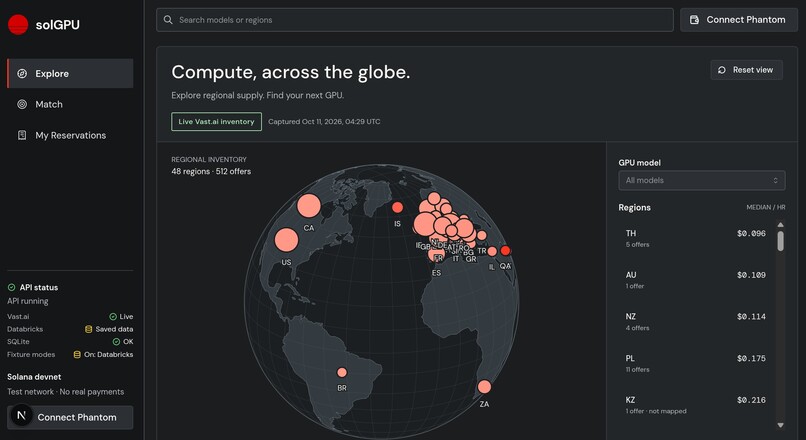Click the magnifier icon in search bar
This screenshot has height=440, width=806.
tap(168, 20)
